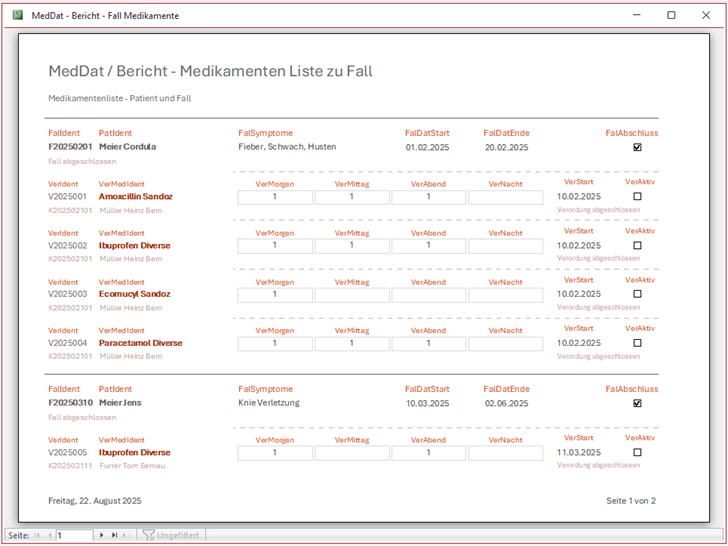Minimize the MedDat report window
The image size is (728, 546).
(x=636, y=15)
